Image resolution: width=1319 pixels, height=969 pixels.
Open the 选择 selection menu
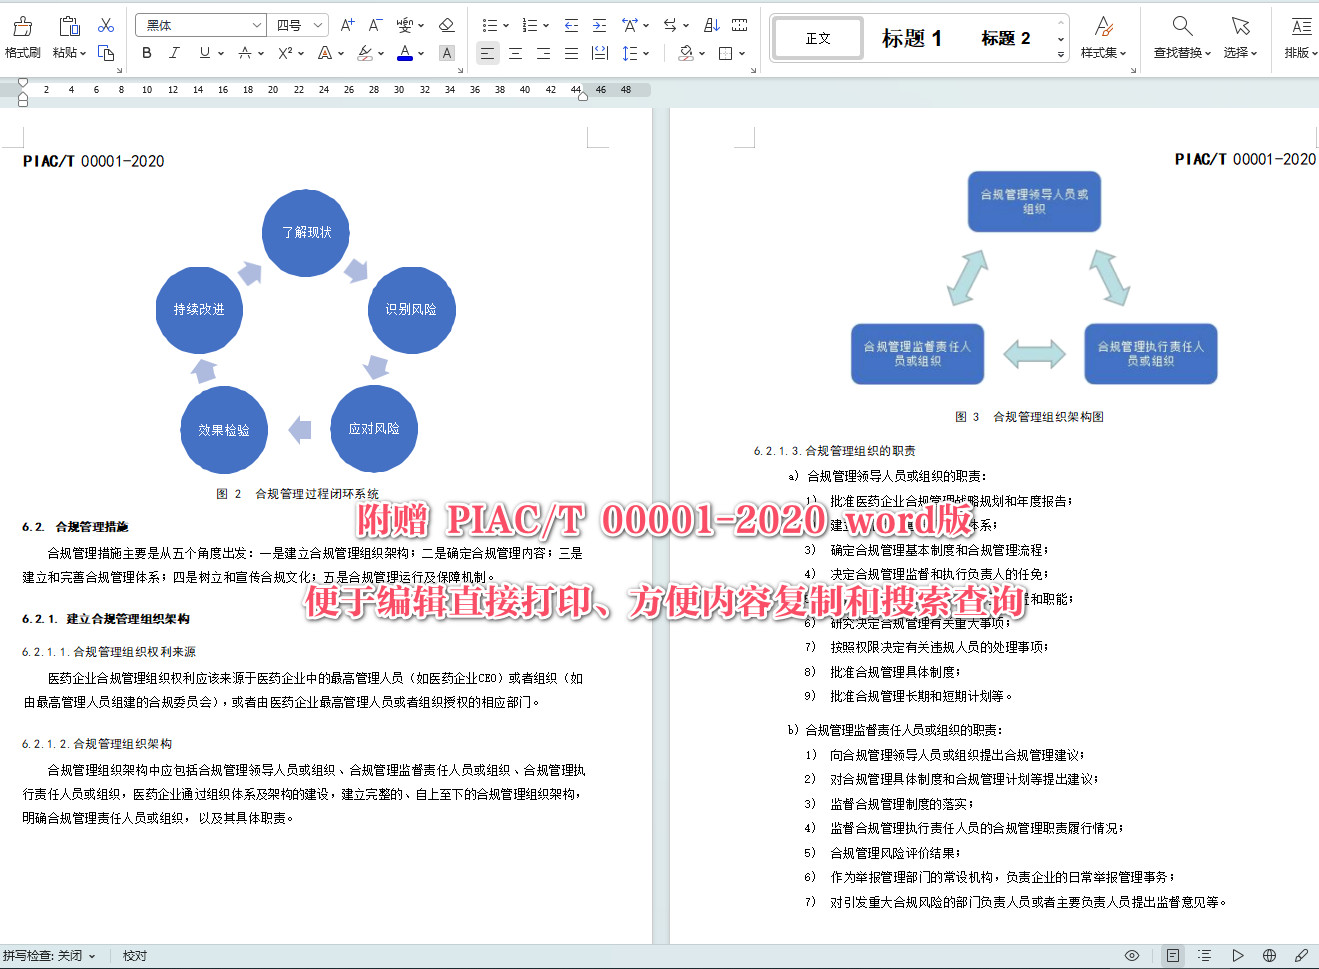click(1240, 37)
